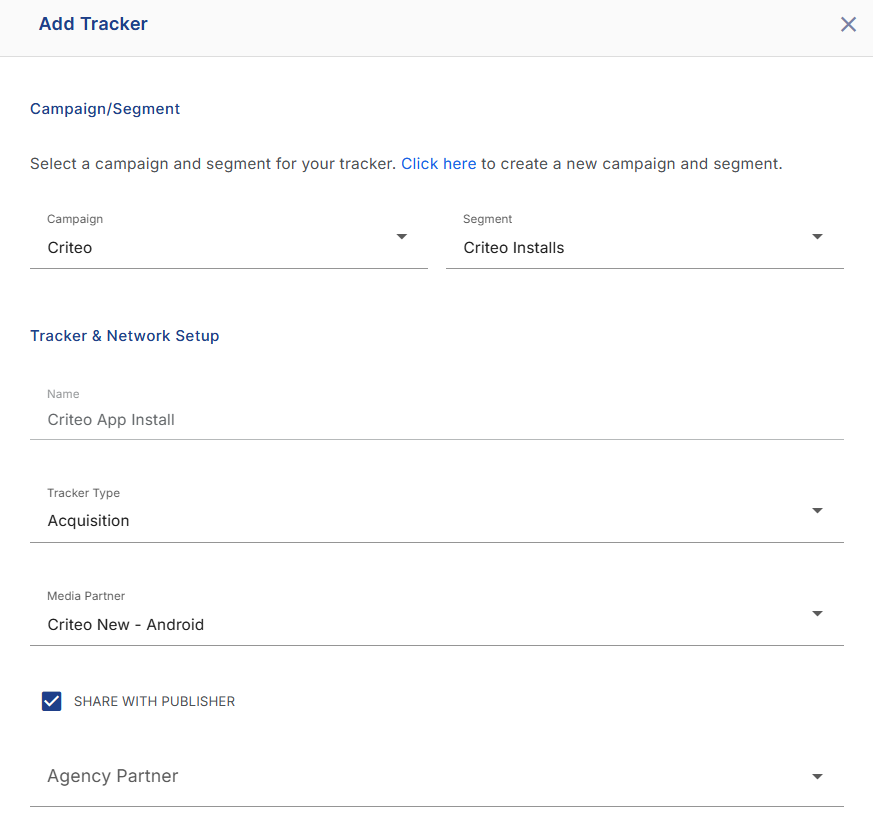The height and width of the screenshot is (833, 873).
Task: Click the 'Tracker & Network Setup' heading
Action: tap(125, 336)
